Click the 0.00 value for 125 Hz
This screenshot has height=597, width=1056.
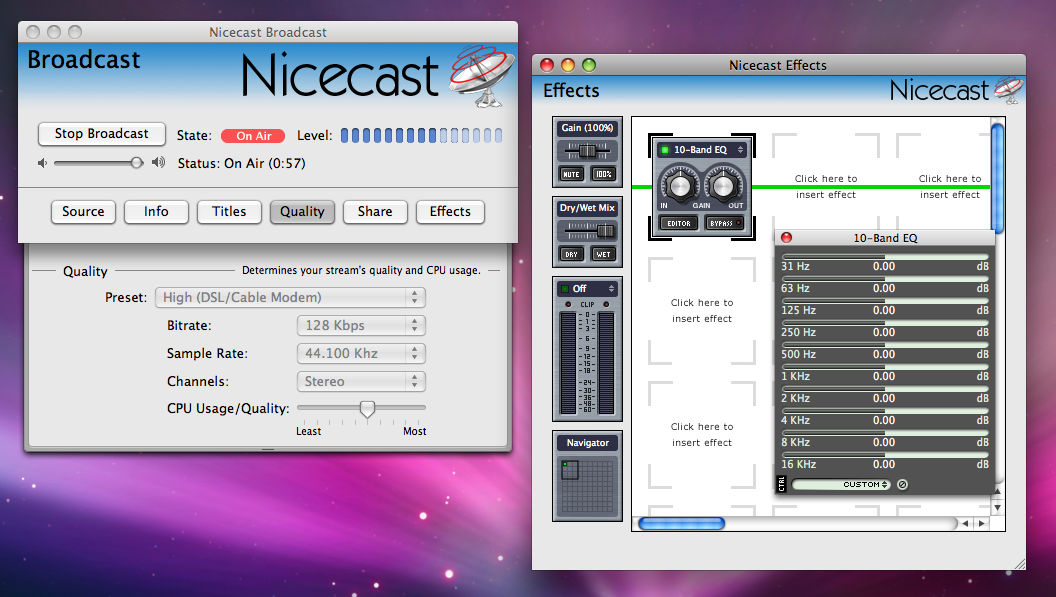click(x=884, y=311)
